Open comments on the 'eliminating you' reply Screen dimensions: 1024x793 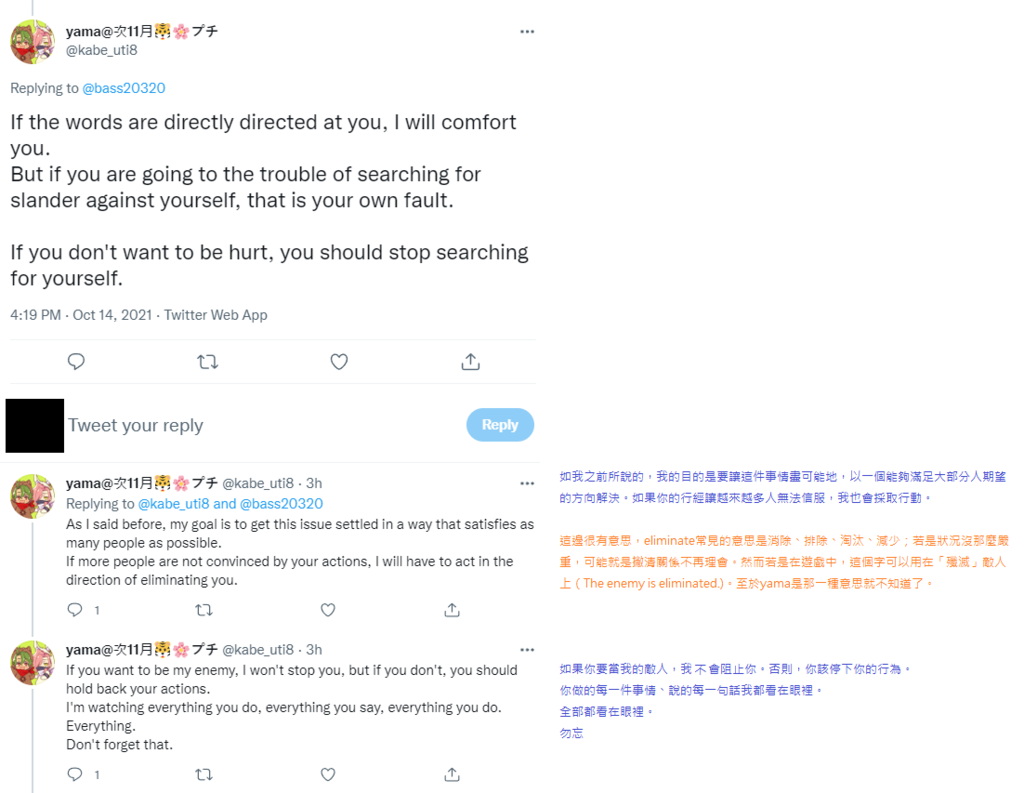pyautogui.click(x=76, y=609)
